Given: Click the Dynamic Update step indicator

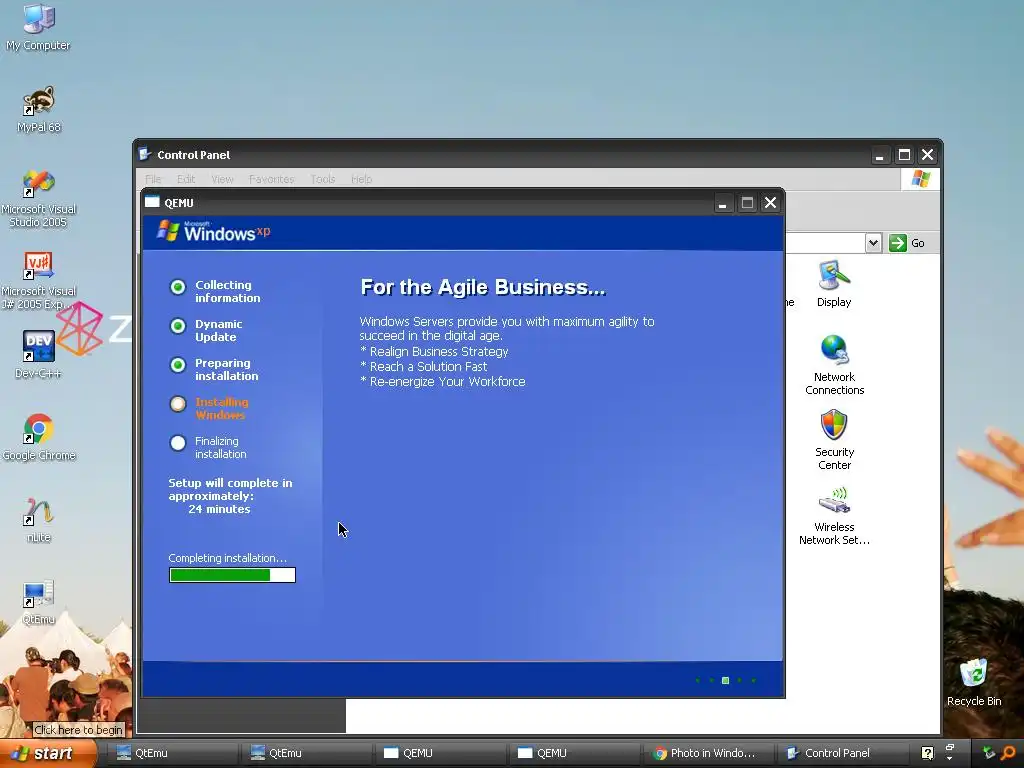Looking at the screenshot, I should click(178, 326).
